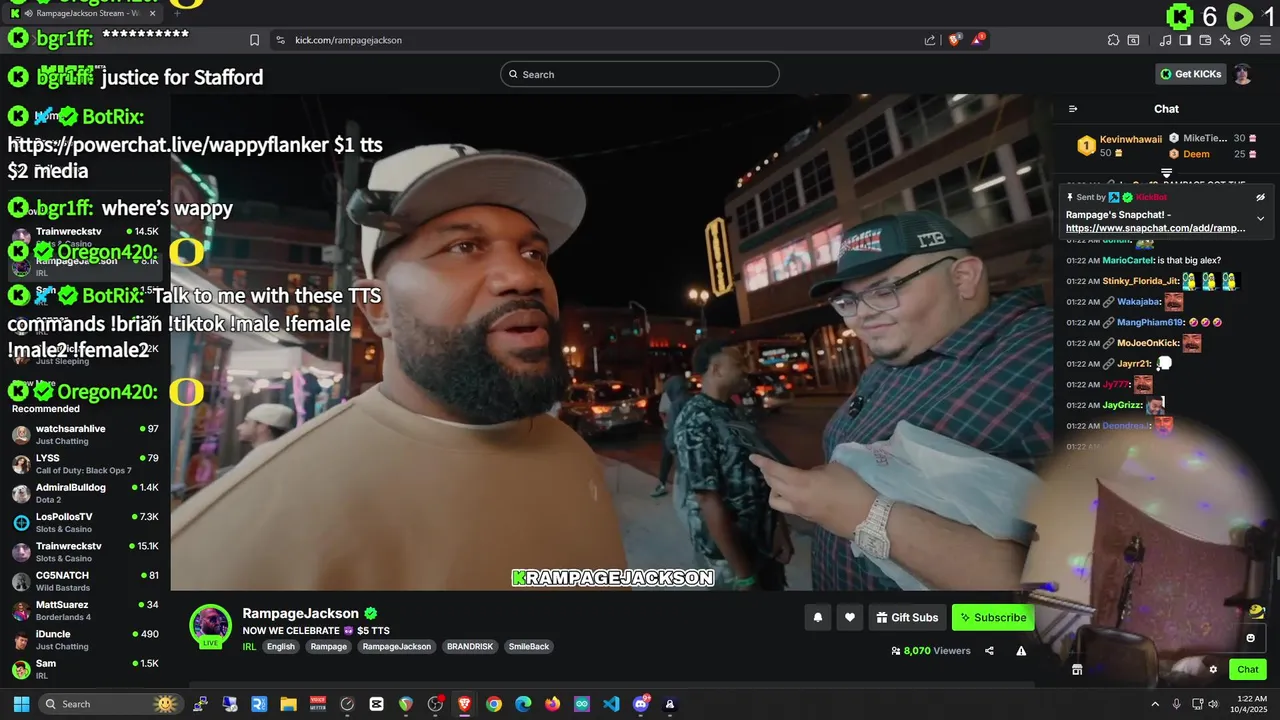Open the browser hamburger menu
The height and width of the screenshot is (720, 1280).
click(1265, 40)
